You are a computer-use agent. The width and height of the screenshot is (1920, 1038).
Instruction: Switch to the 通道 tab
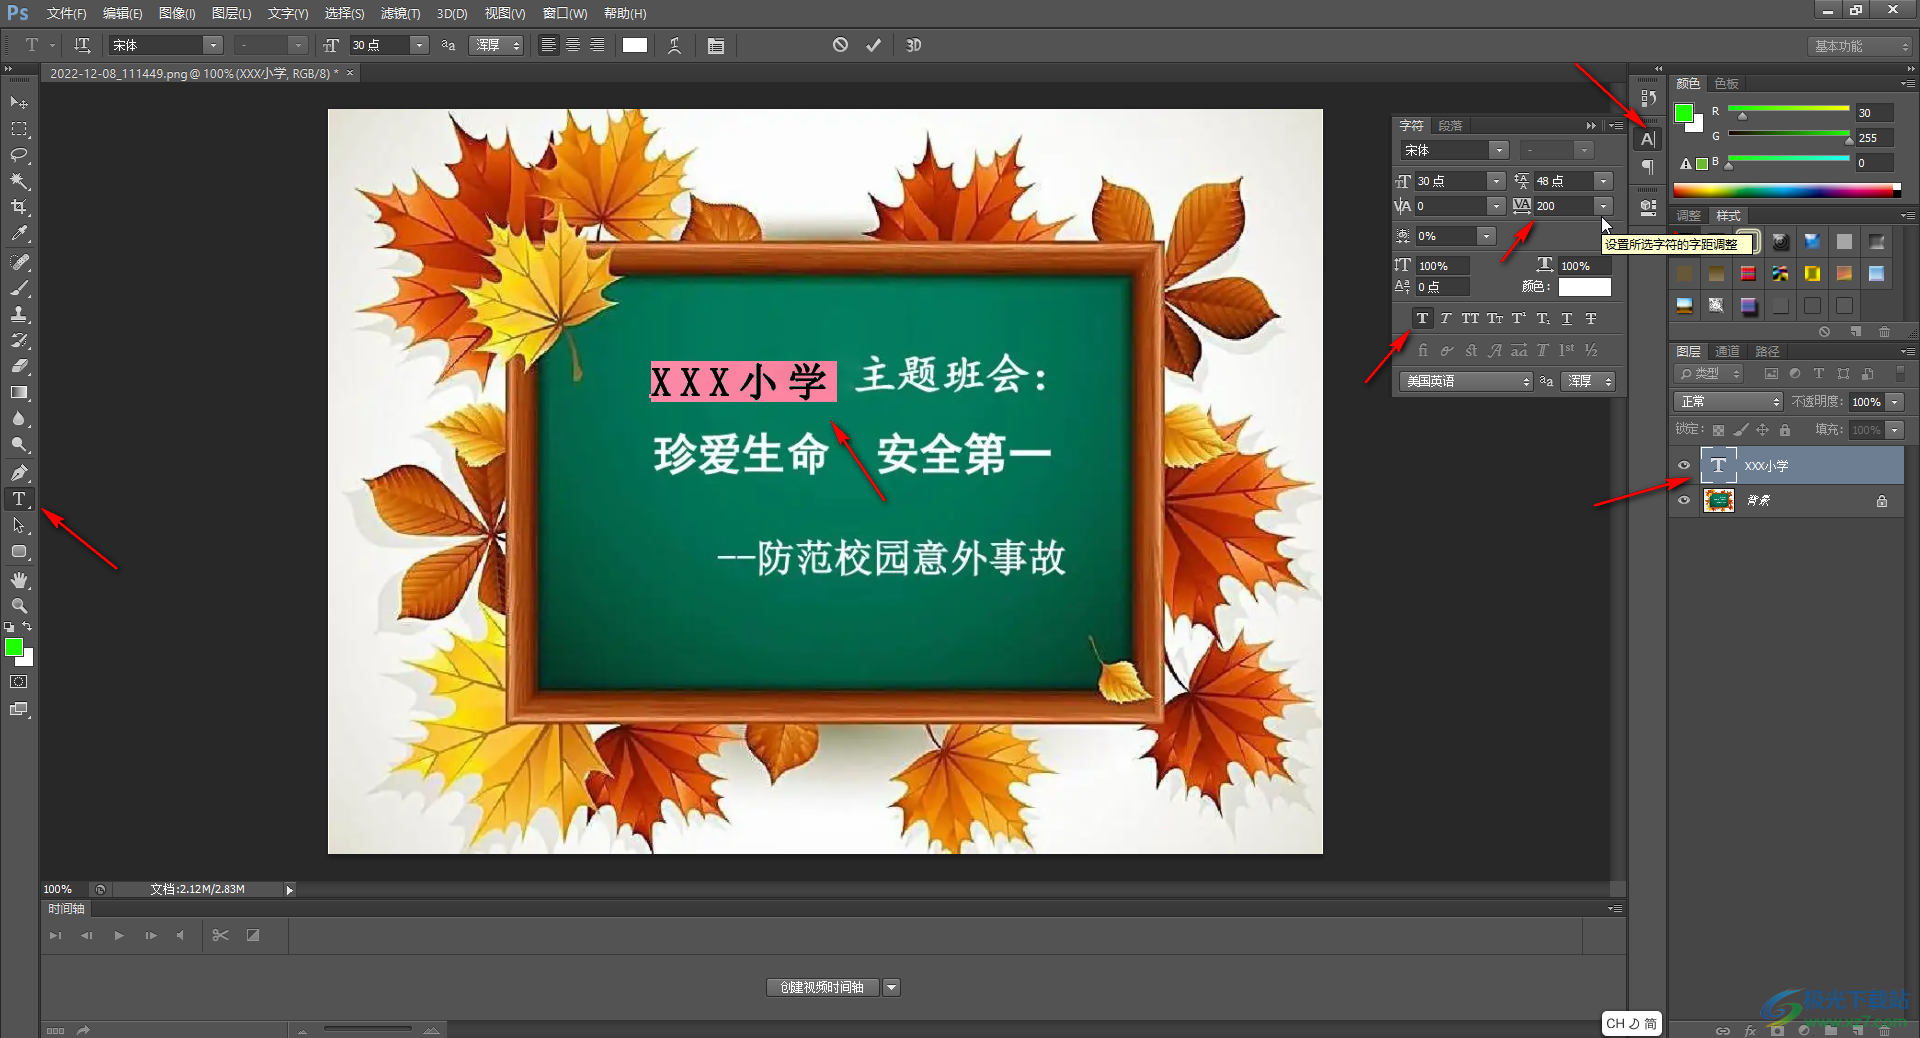click(1727, 351)
